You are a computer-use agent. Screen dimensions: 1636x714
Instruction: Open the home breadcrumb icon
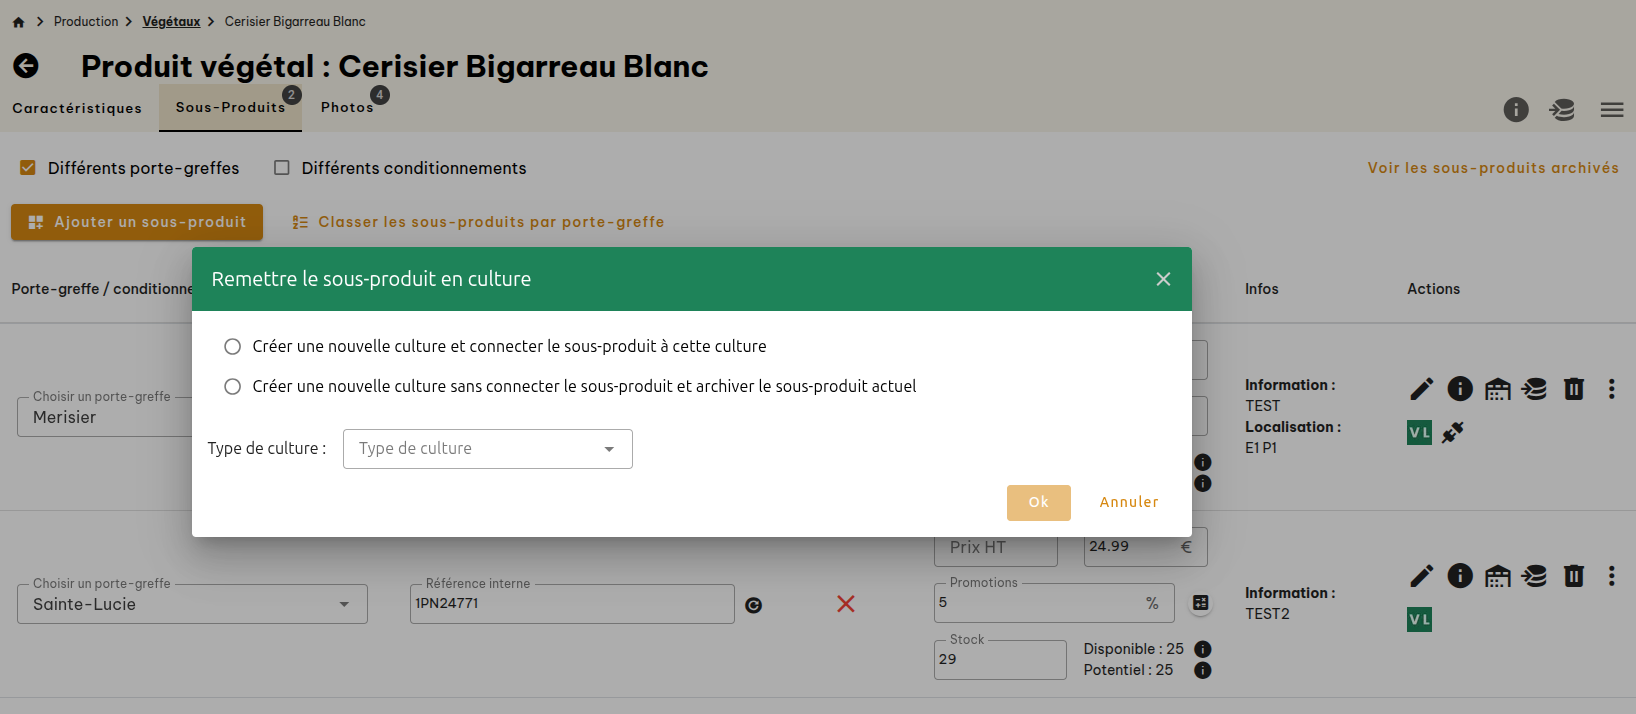tap(18, 22)
